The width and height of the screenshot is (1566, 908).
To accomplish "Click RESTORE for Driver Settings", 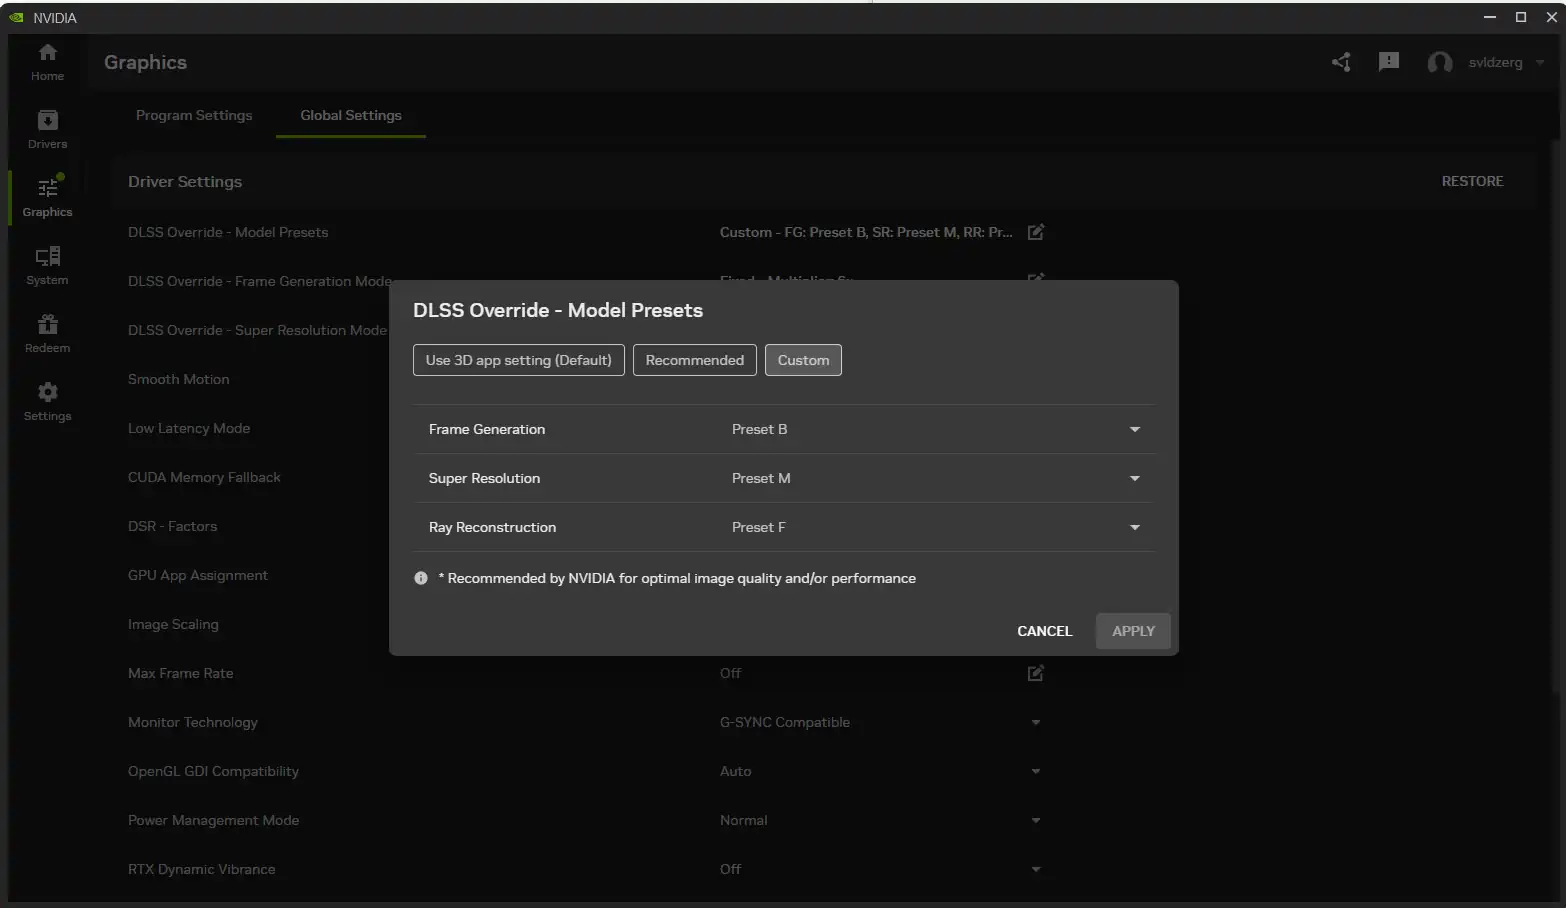I will pos(1472,181).
